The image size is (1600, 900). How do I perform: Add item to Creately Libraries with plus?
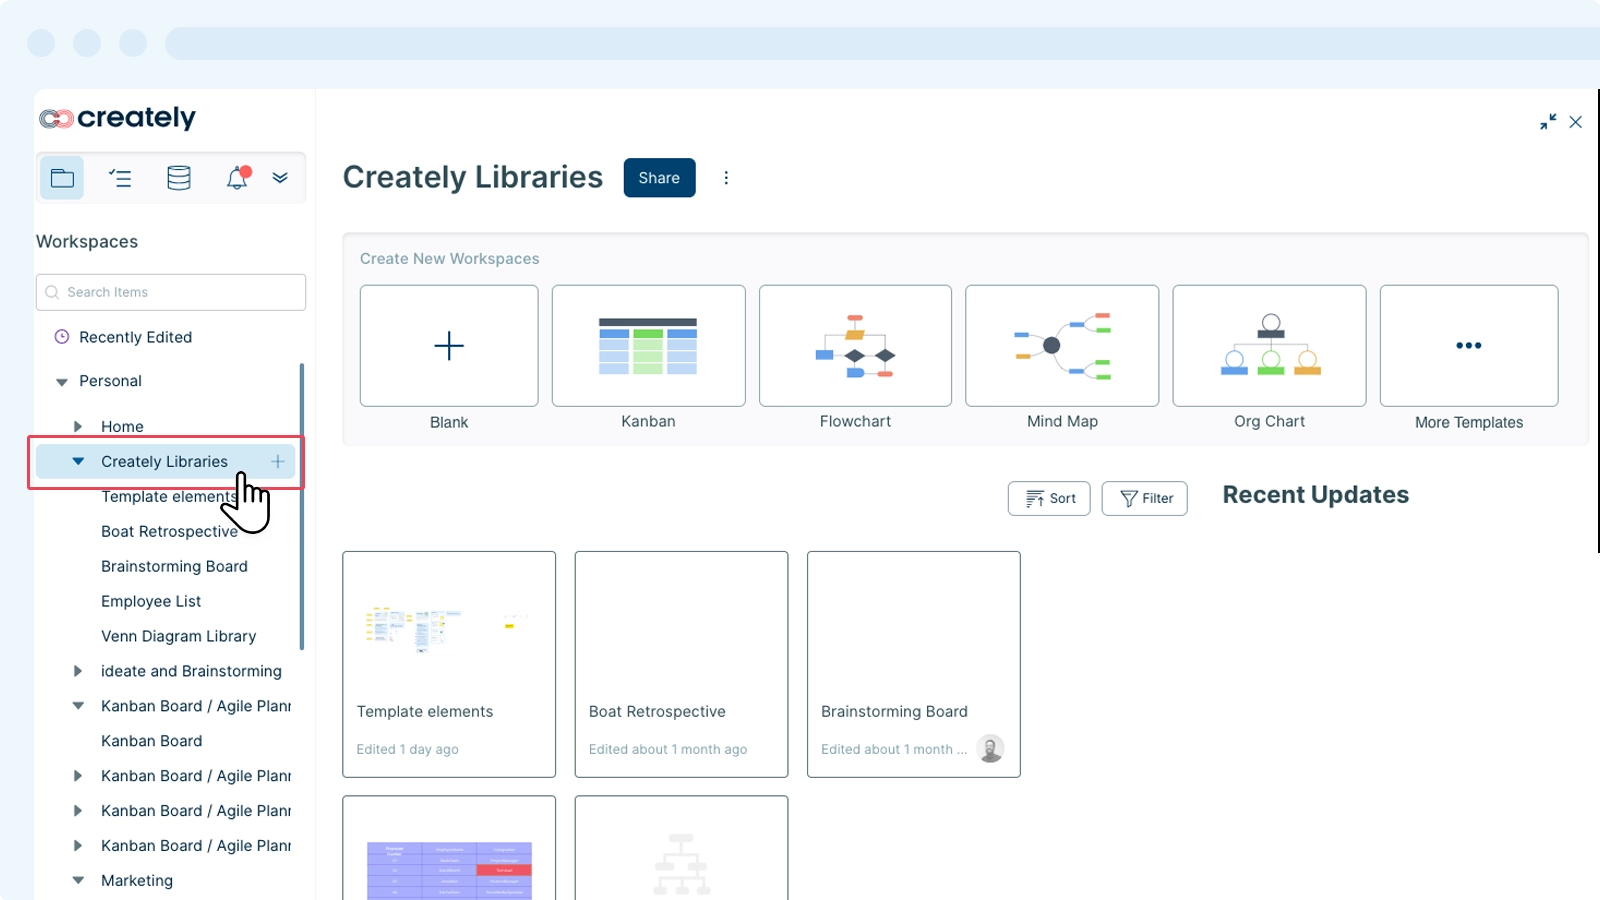click(278, 461)
